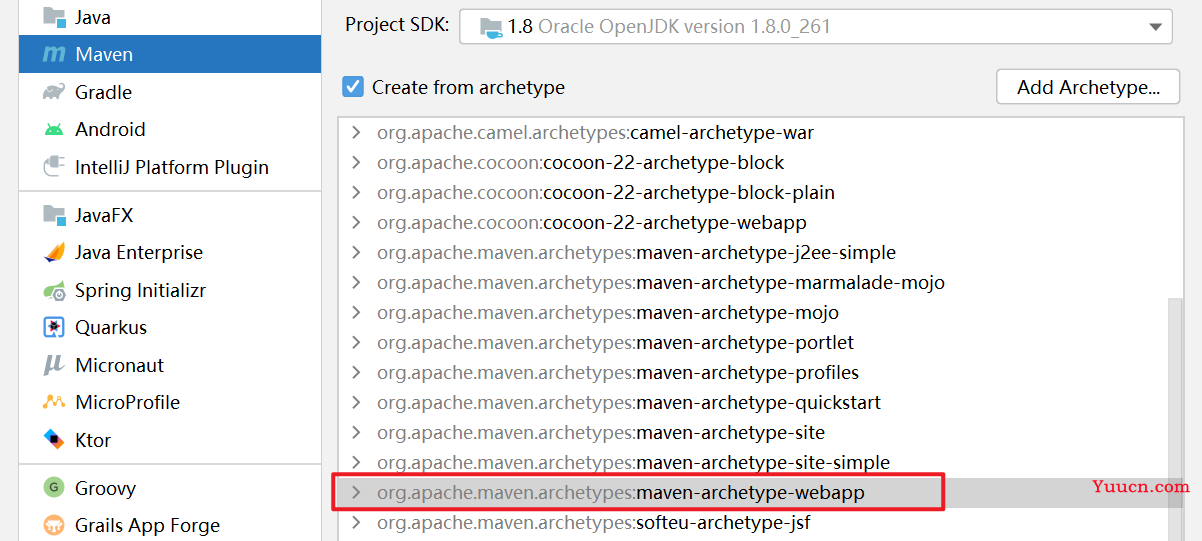The height and width of the screenshot is (541, 1202).
Task: Select maven-archetype-profiles archetype
Action: coord(618,372)
